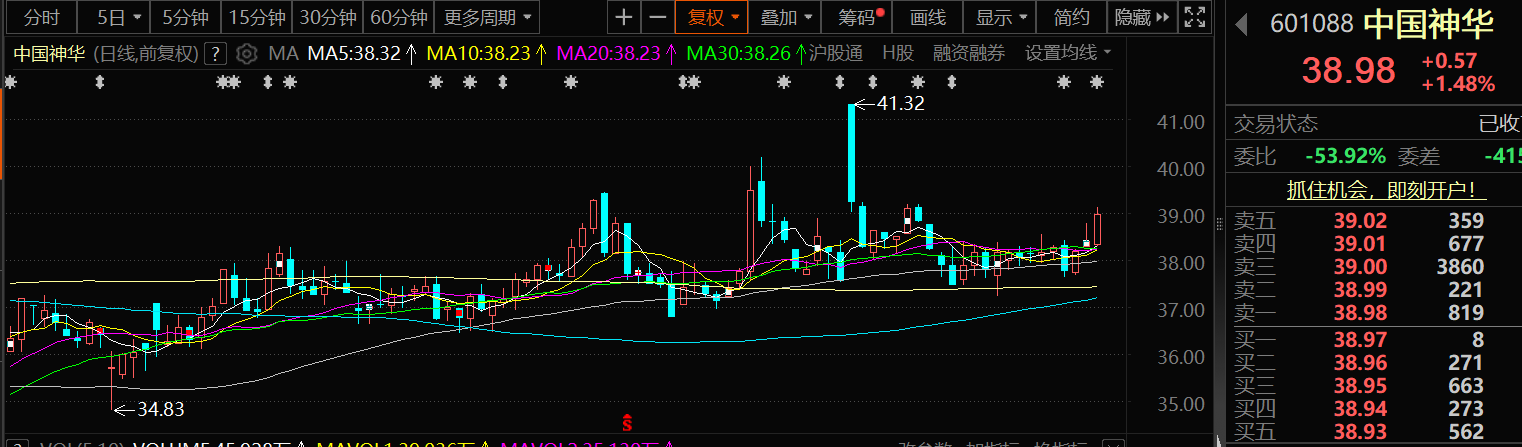The image size is (1522, 447).
Task: Click the plus zoom-in chart button
Action: coord(624,17)
